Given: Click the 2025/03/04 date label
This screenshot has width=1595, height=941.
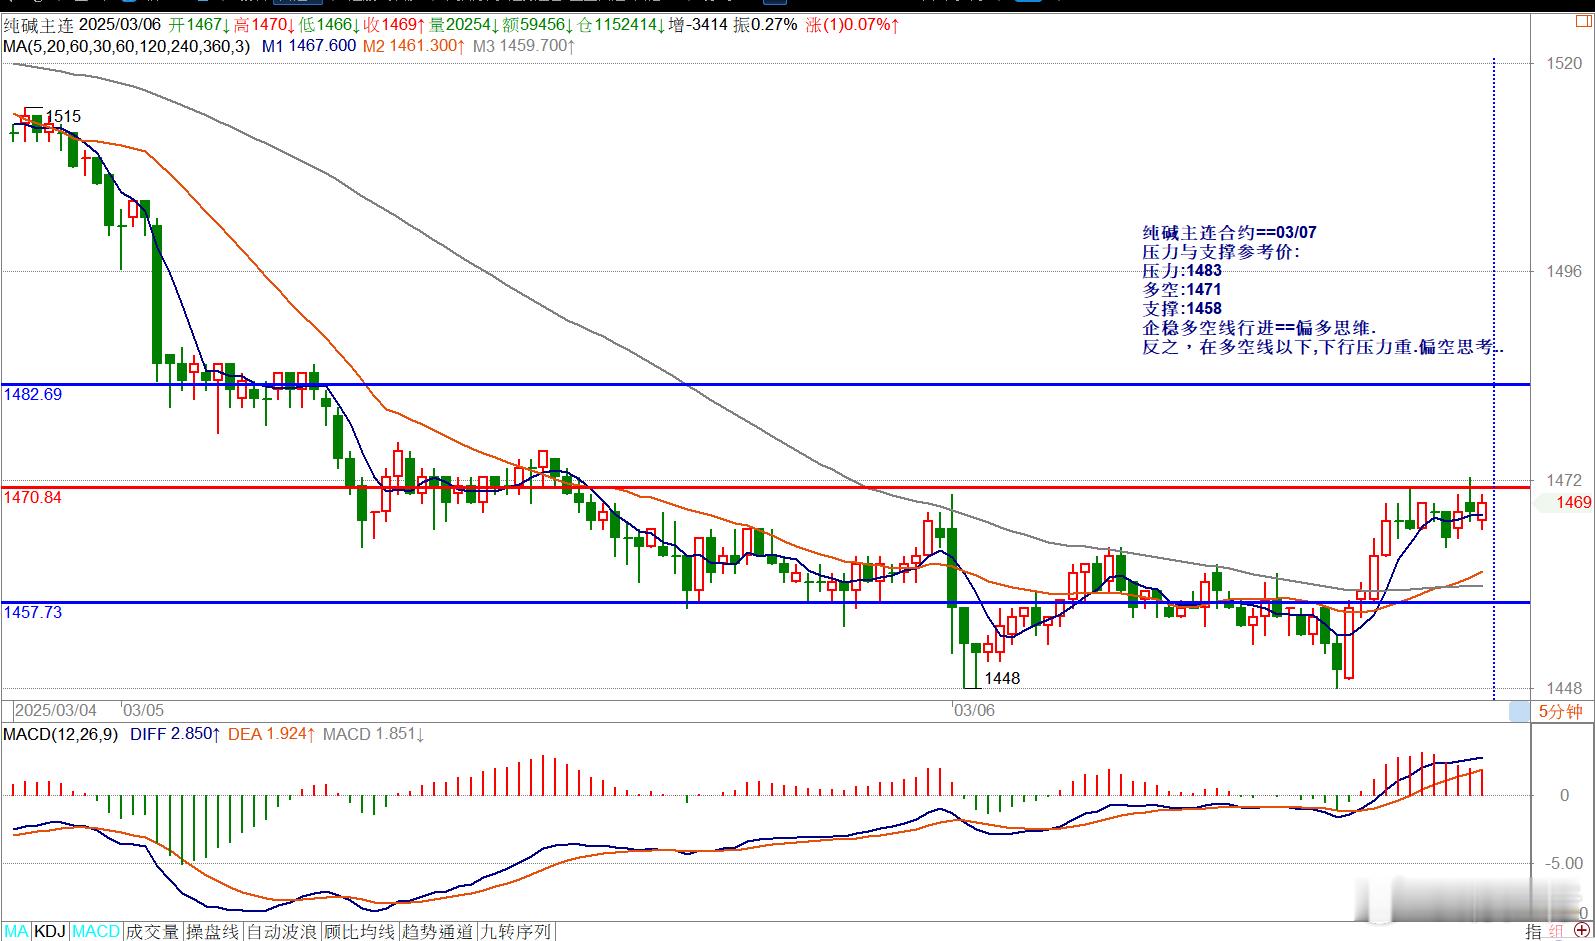Looking at the screenshot, I should 56,710.
